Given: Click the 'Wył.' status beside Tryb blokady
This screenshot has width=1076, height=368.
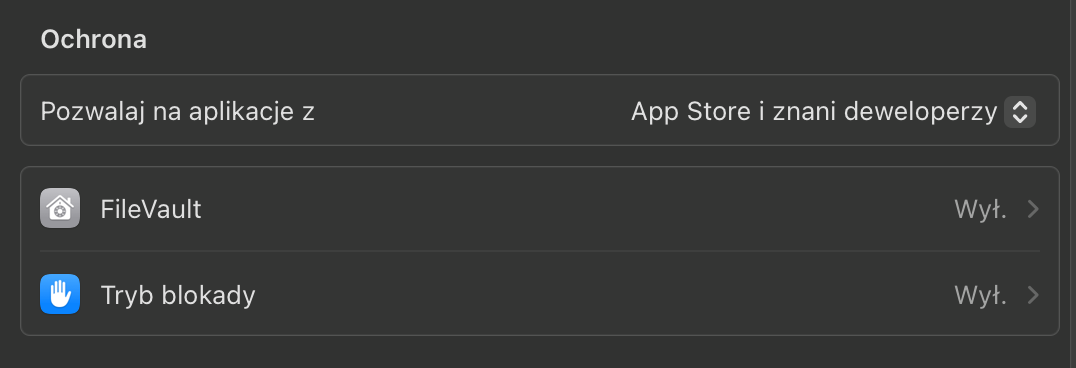Looking at the screenshot, I should pos(981,295).
